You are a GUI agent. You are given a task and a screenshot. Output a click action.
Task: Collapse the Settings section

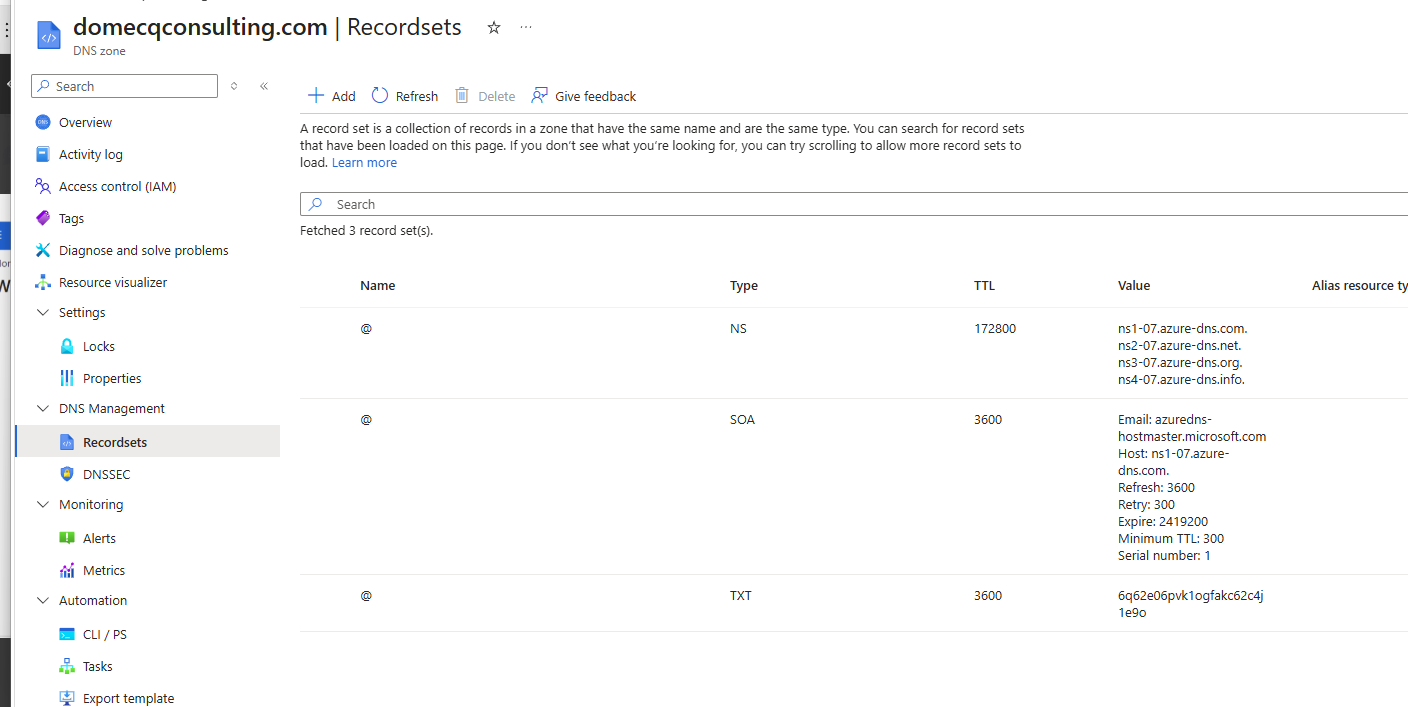click(43, 312)
